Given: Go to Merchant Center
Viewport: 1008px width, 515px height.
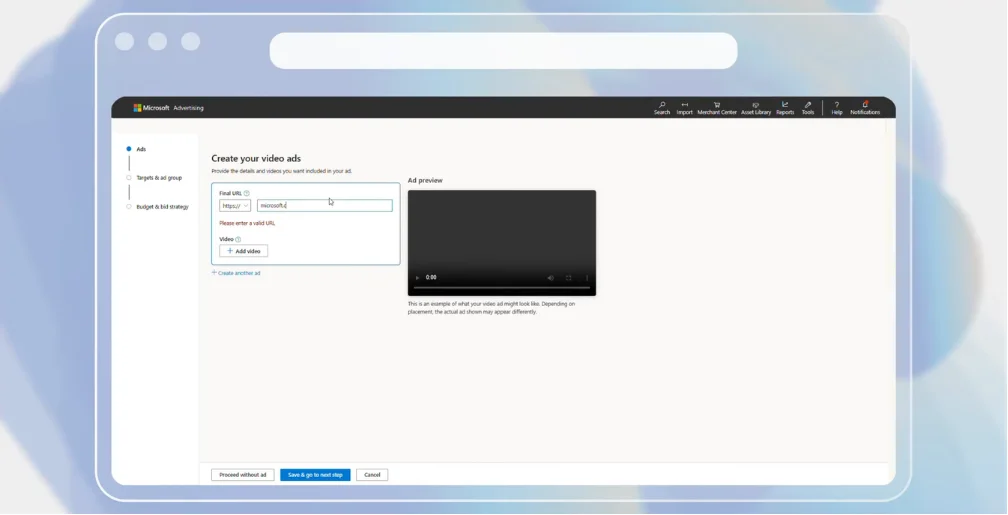Looking at the screenshot, I should (x=717, y=108).
